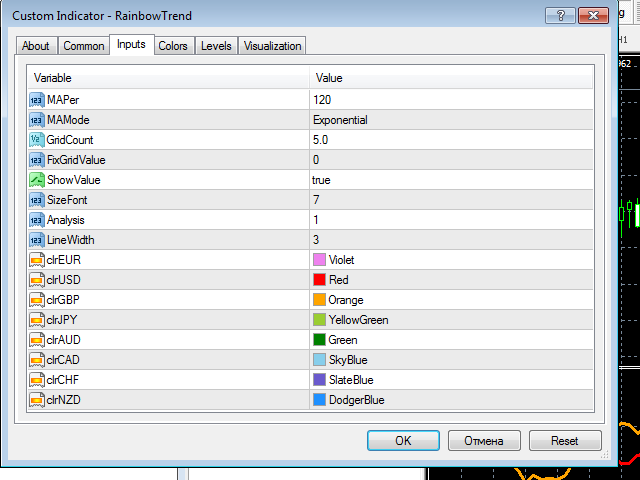Viewport: 640px width, 480px height.
Task: Go to the Colors tab
Action: coord(173,46)
